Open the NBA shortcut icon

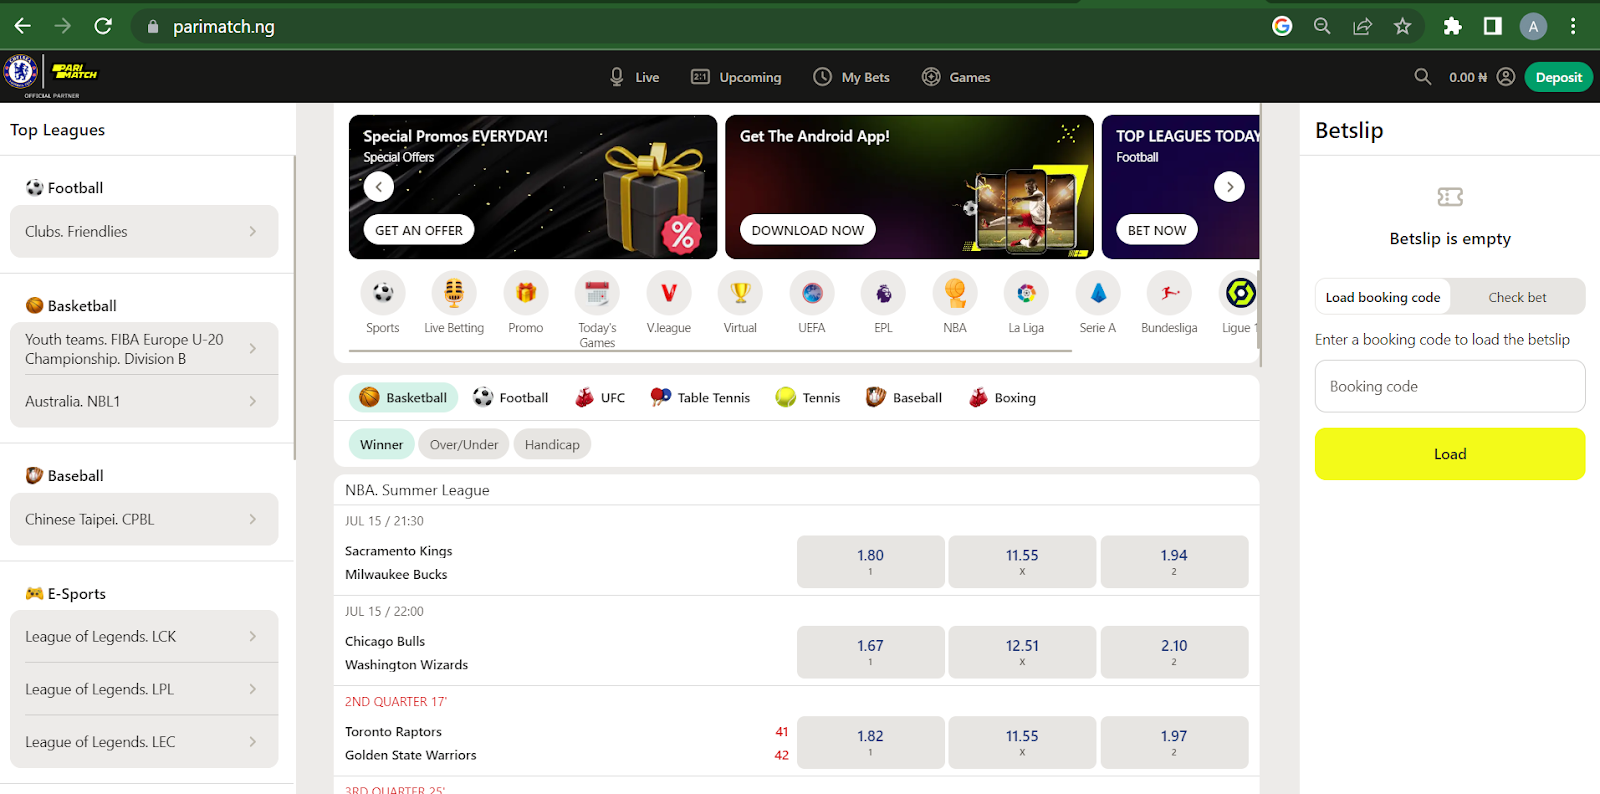click(955, 293)
